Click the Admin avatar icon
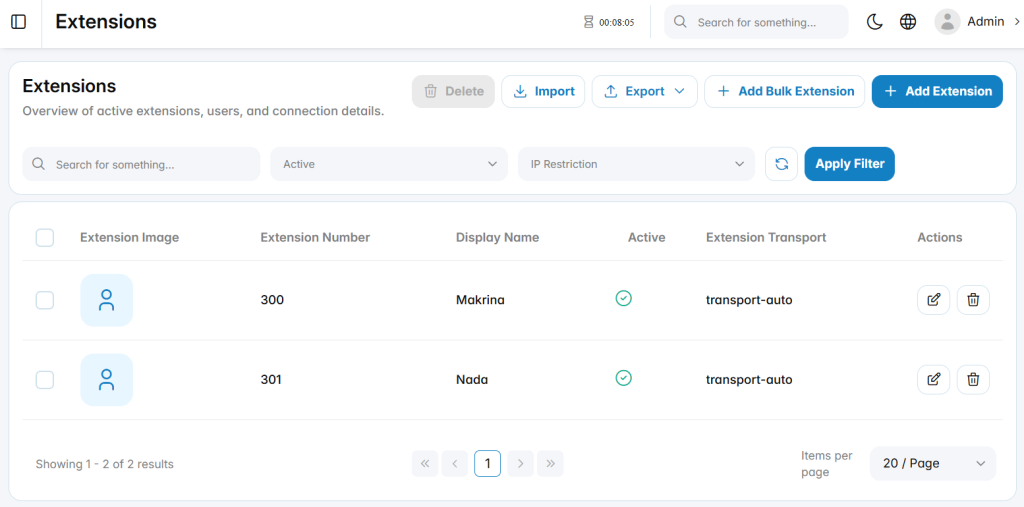Viewport: 1024px width, 507px height. pyautogui.click(x=947, y=22)
